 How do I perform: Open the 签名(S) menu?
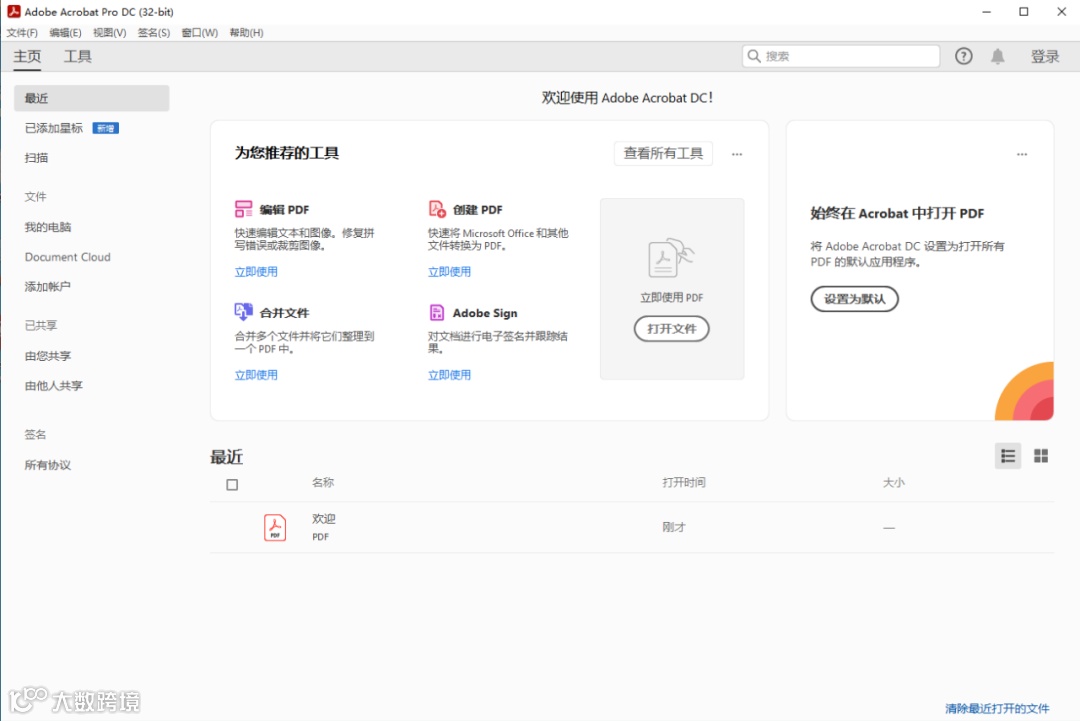154,32
